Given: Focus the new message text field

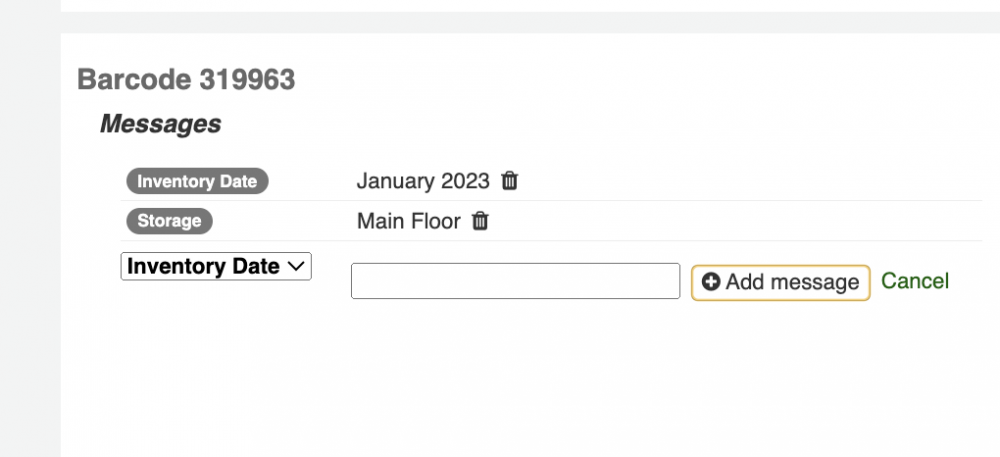Looking at the screenshot, I should pyautogui.click(x=515, y=281).
